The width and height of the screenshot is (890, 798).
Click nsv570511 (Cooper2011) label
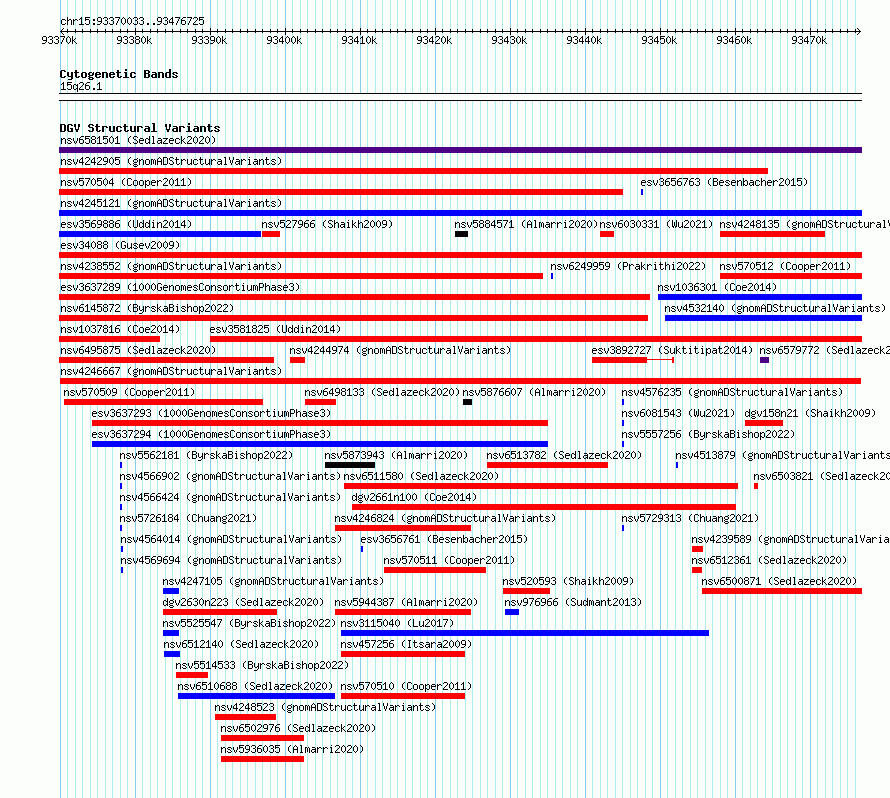click(449, 560)
